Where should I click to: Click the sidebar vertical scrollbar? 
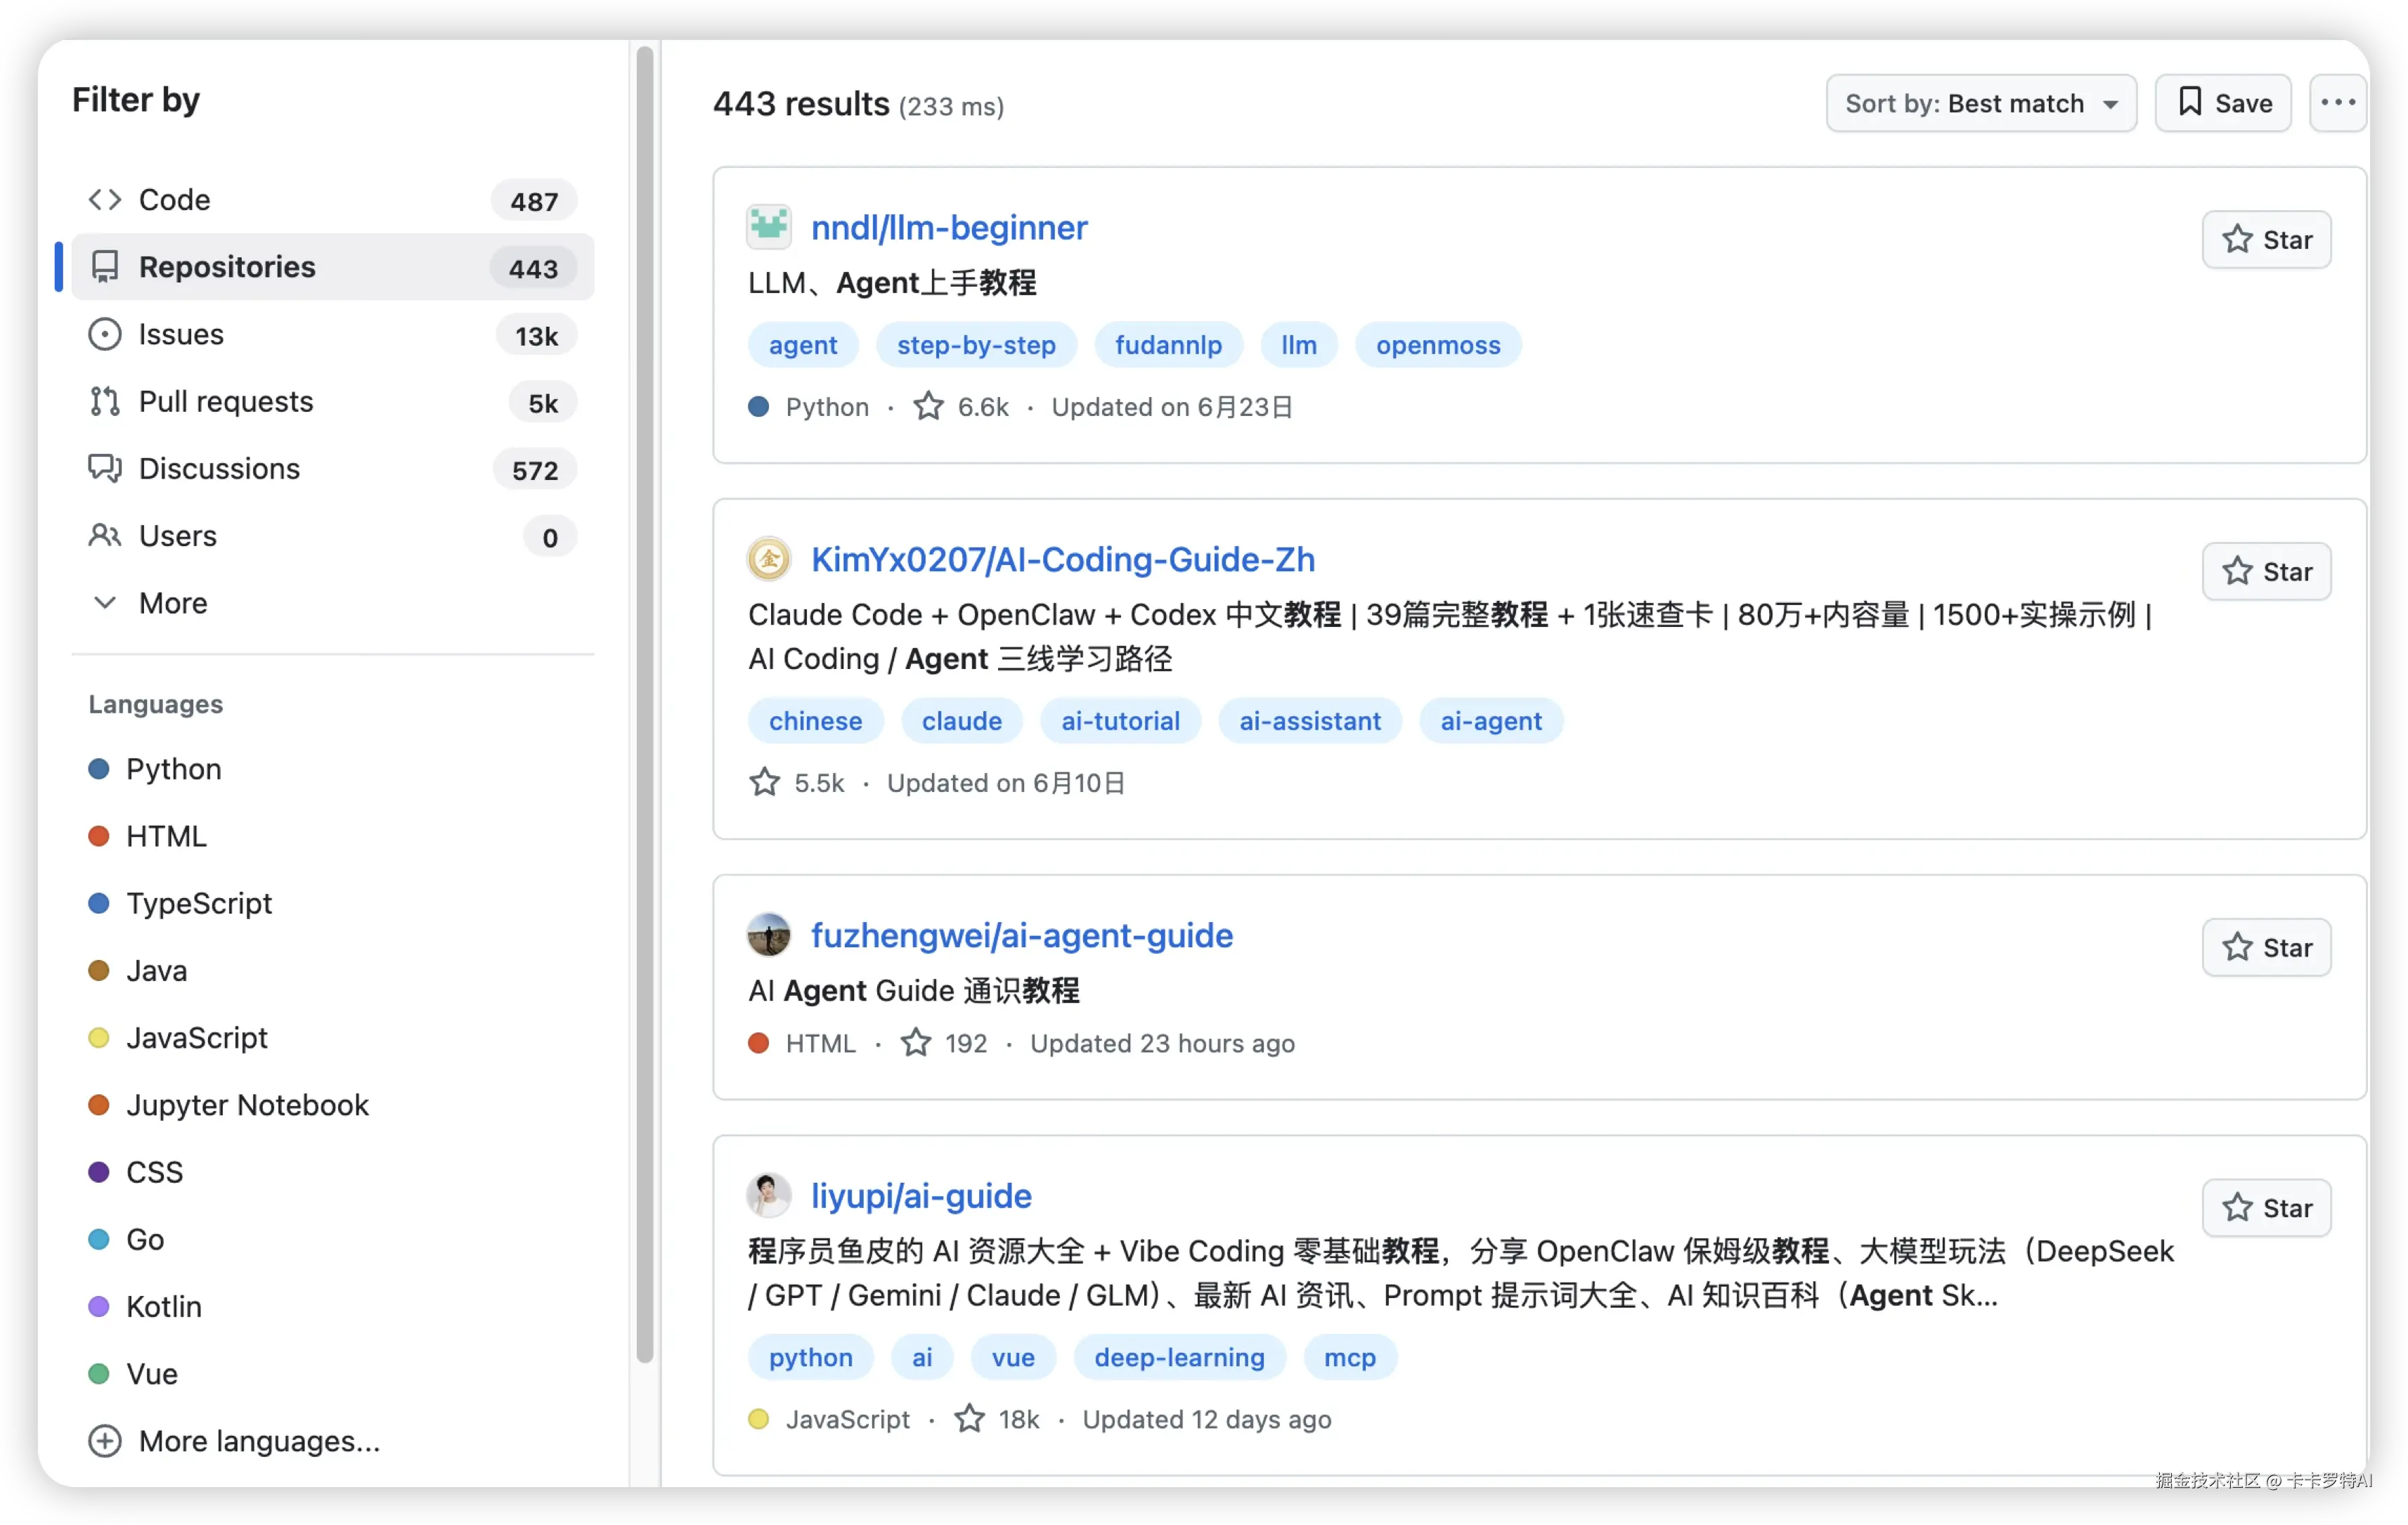click(645, 704)
